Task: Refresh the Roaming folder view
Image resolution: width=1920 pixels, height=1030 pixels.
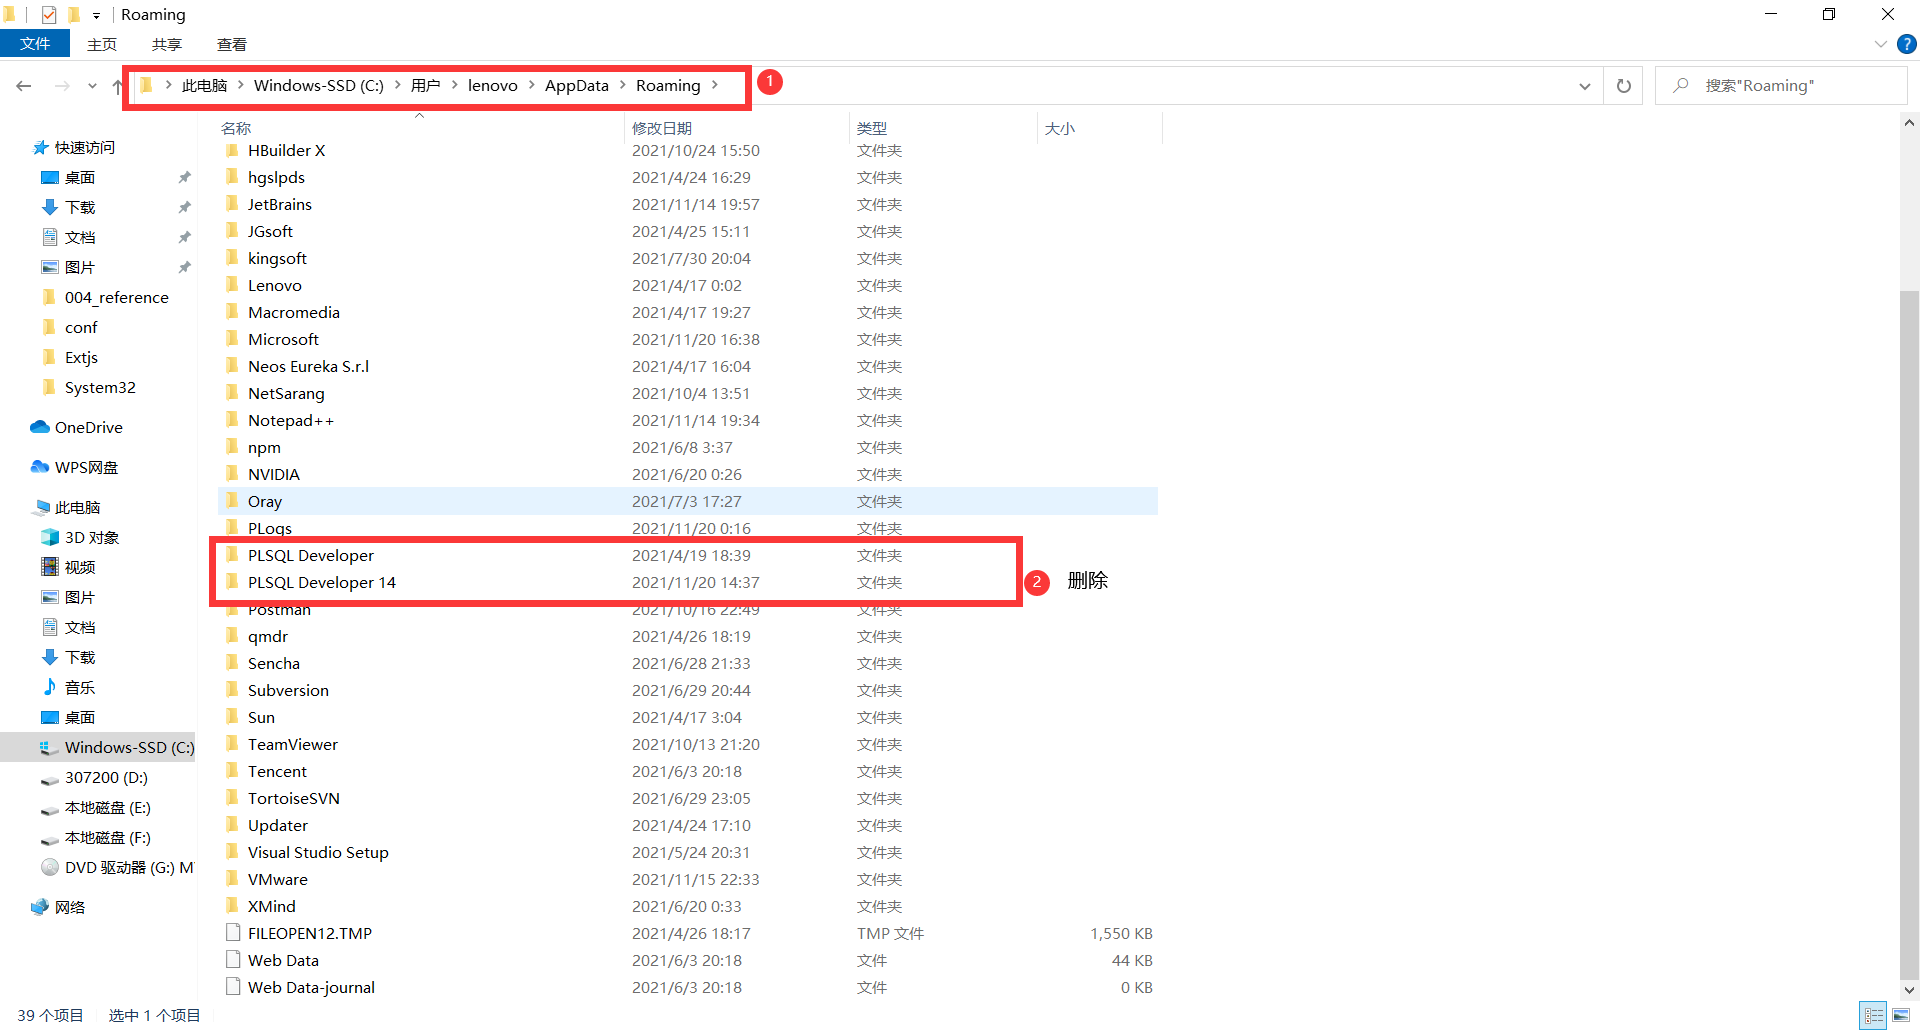Action: (x=1624, y=86)
